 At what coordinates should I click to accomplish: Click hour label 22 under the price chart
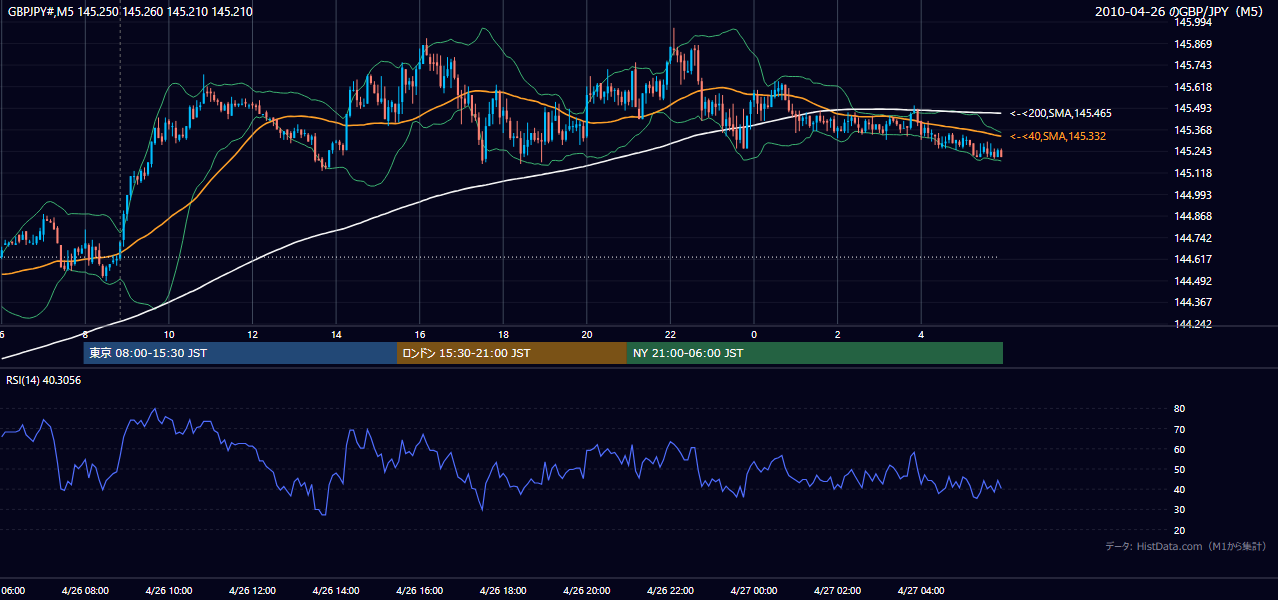point(670,335)
